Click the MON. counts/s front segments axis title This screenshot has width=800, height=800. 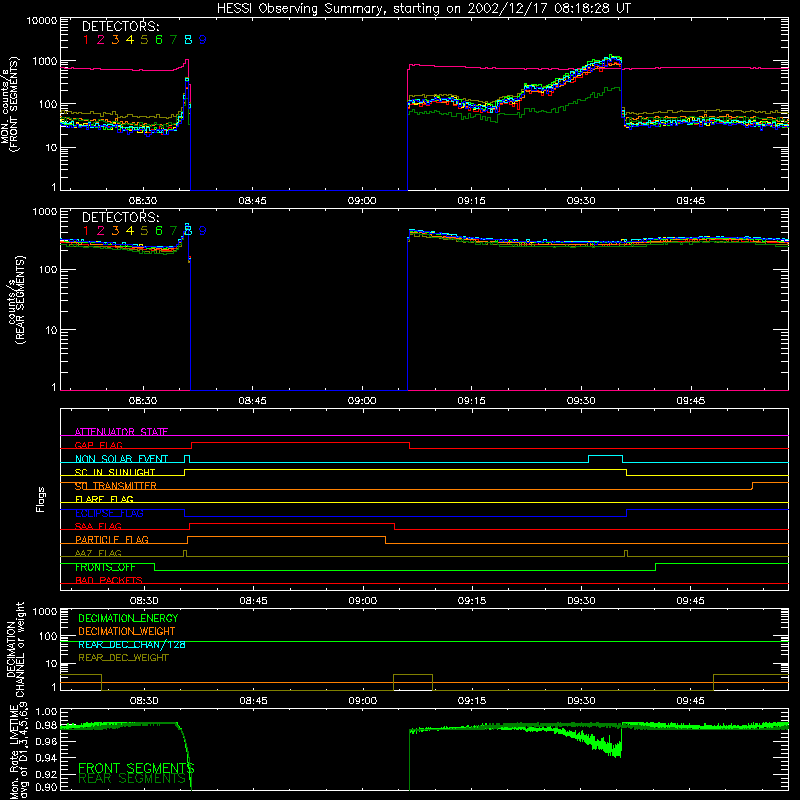(9, 104)
